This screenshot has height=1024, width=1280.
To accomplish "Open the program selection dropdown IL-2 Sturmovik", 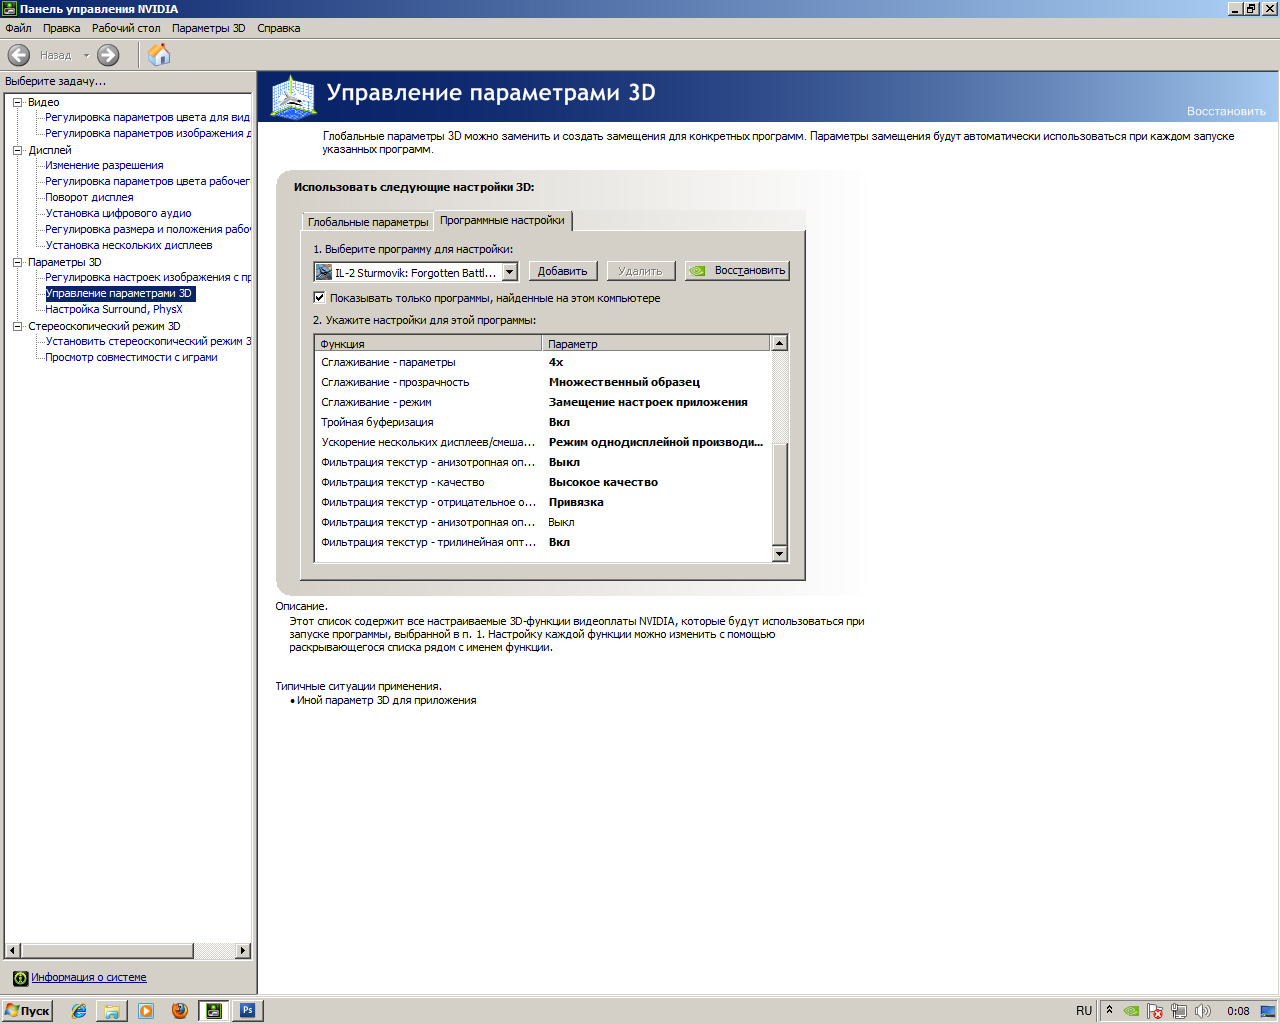I will 415,272.
